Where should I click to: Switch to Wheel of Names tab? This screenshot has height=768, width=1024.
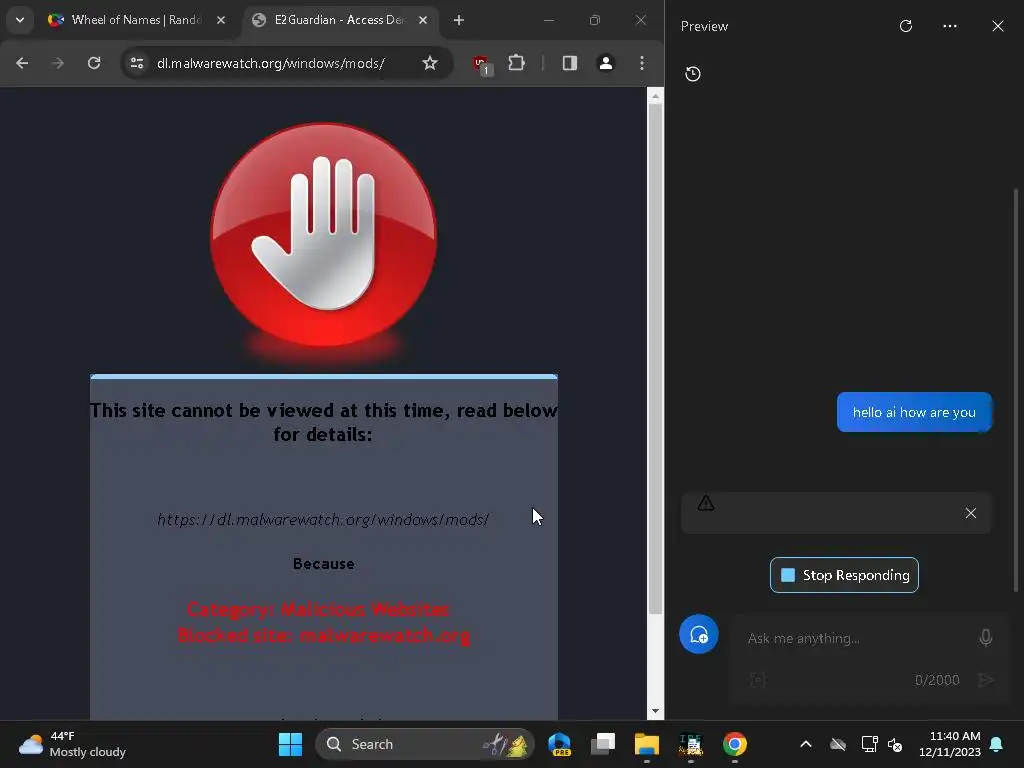pos(137,20)
